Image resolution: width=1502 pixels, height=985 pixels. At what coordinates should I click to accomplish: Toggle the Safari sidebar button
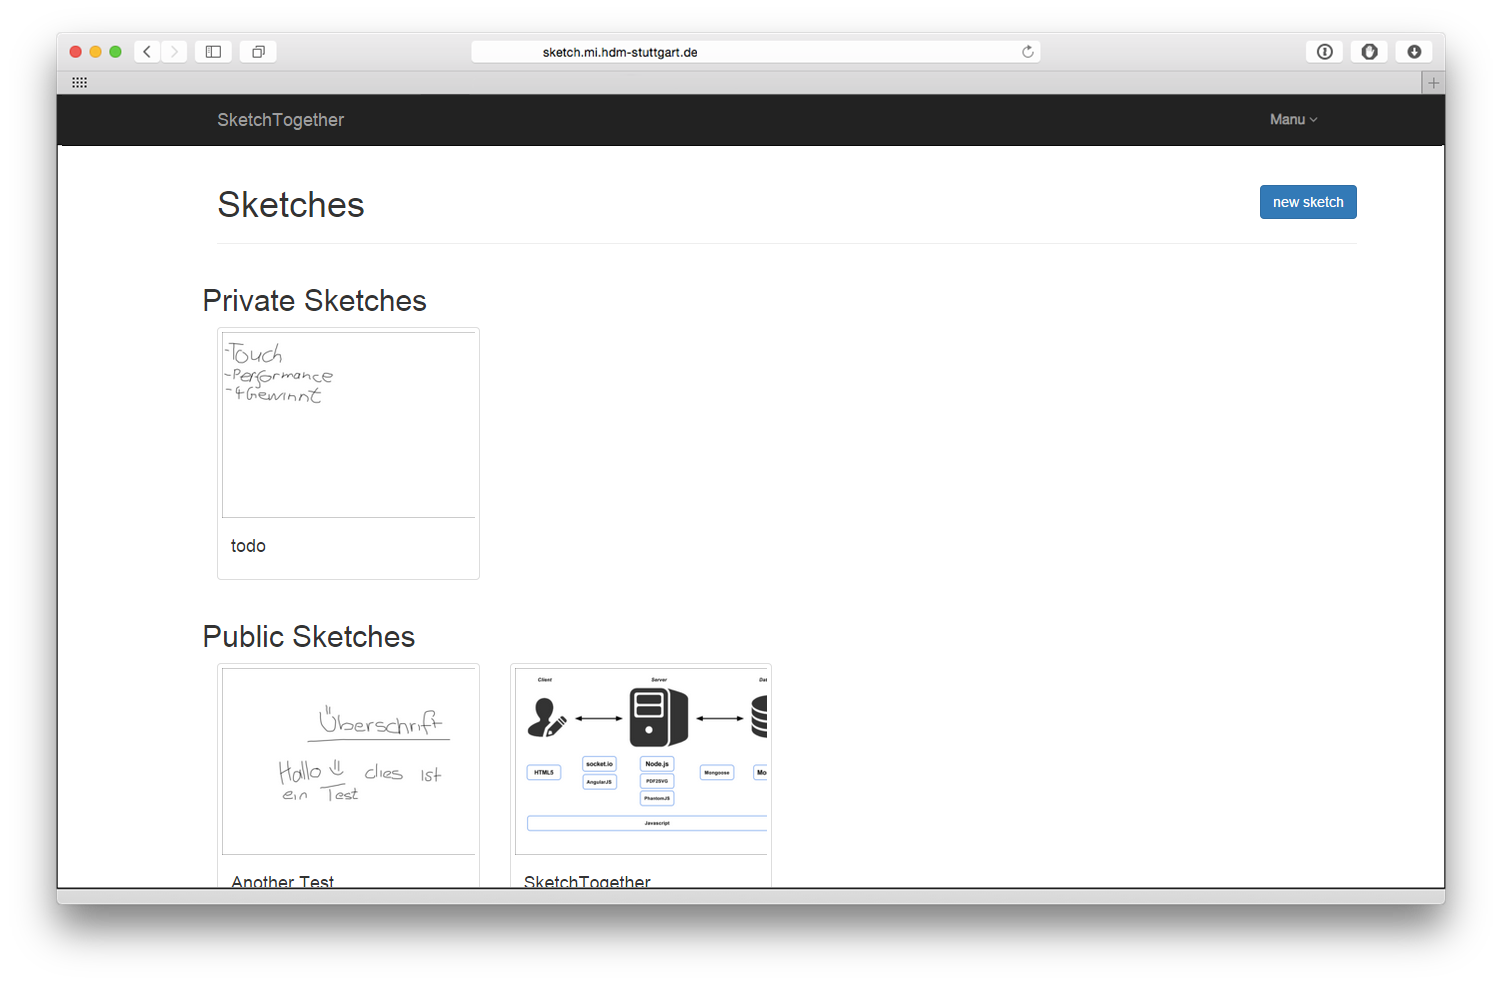[x=213, y=52]
